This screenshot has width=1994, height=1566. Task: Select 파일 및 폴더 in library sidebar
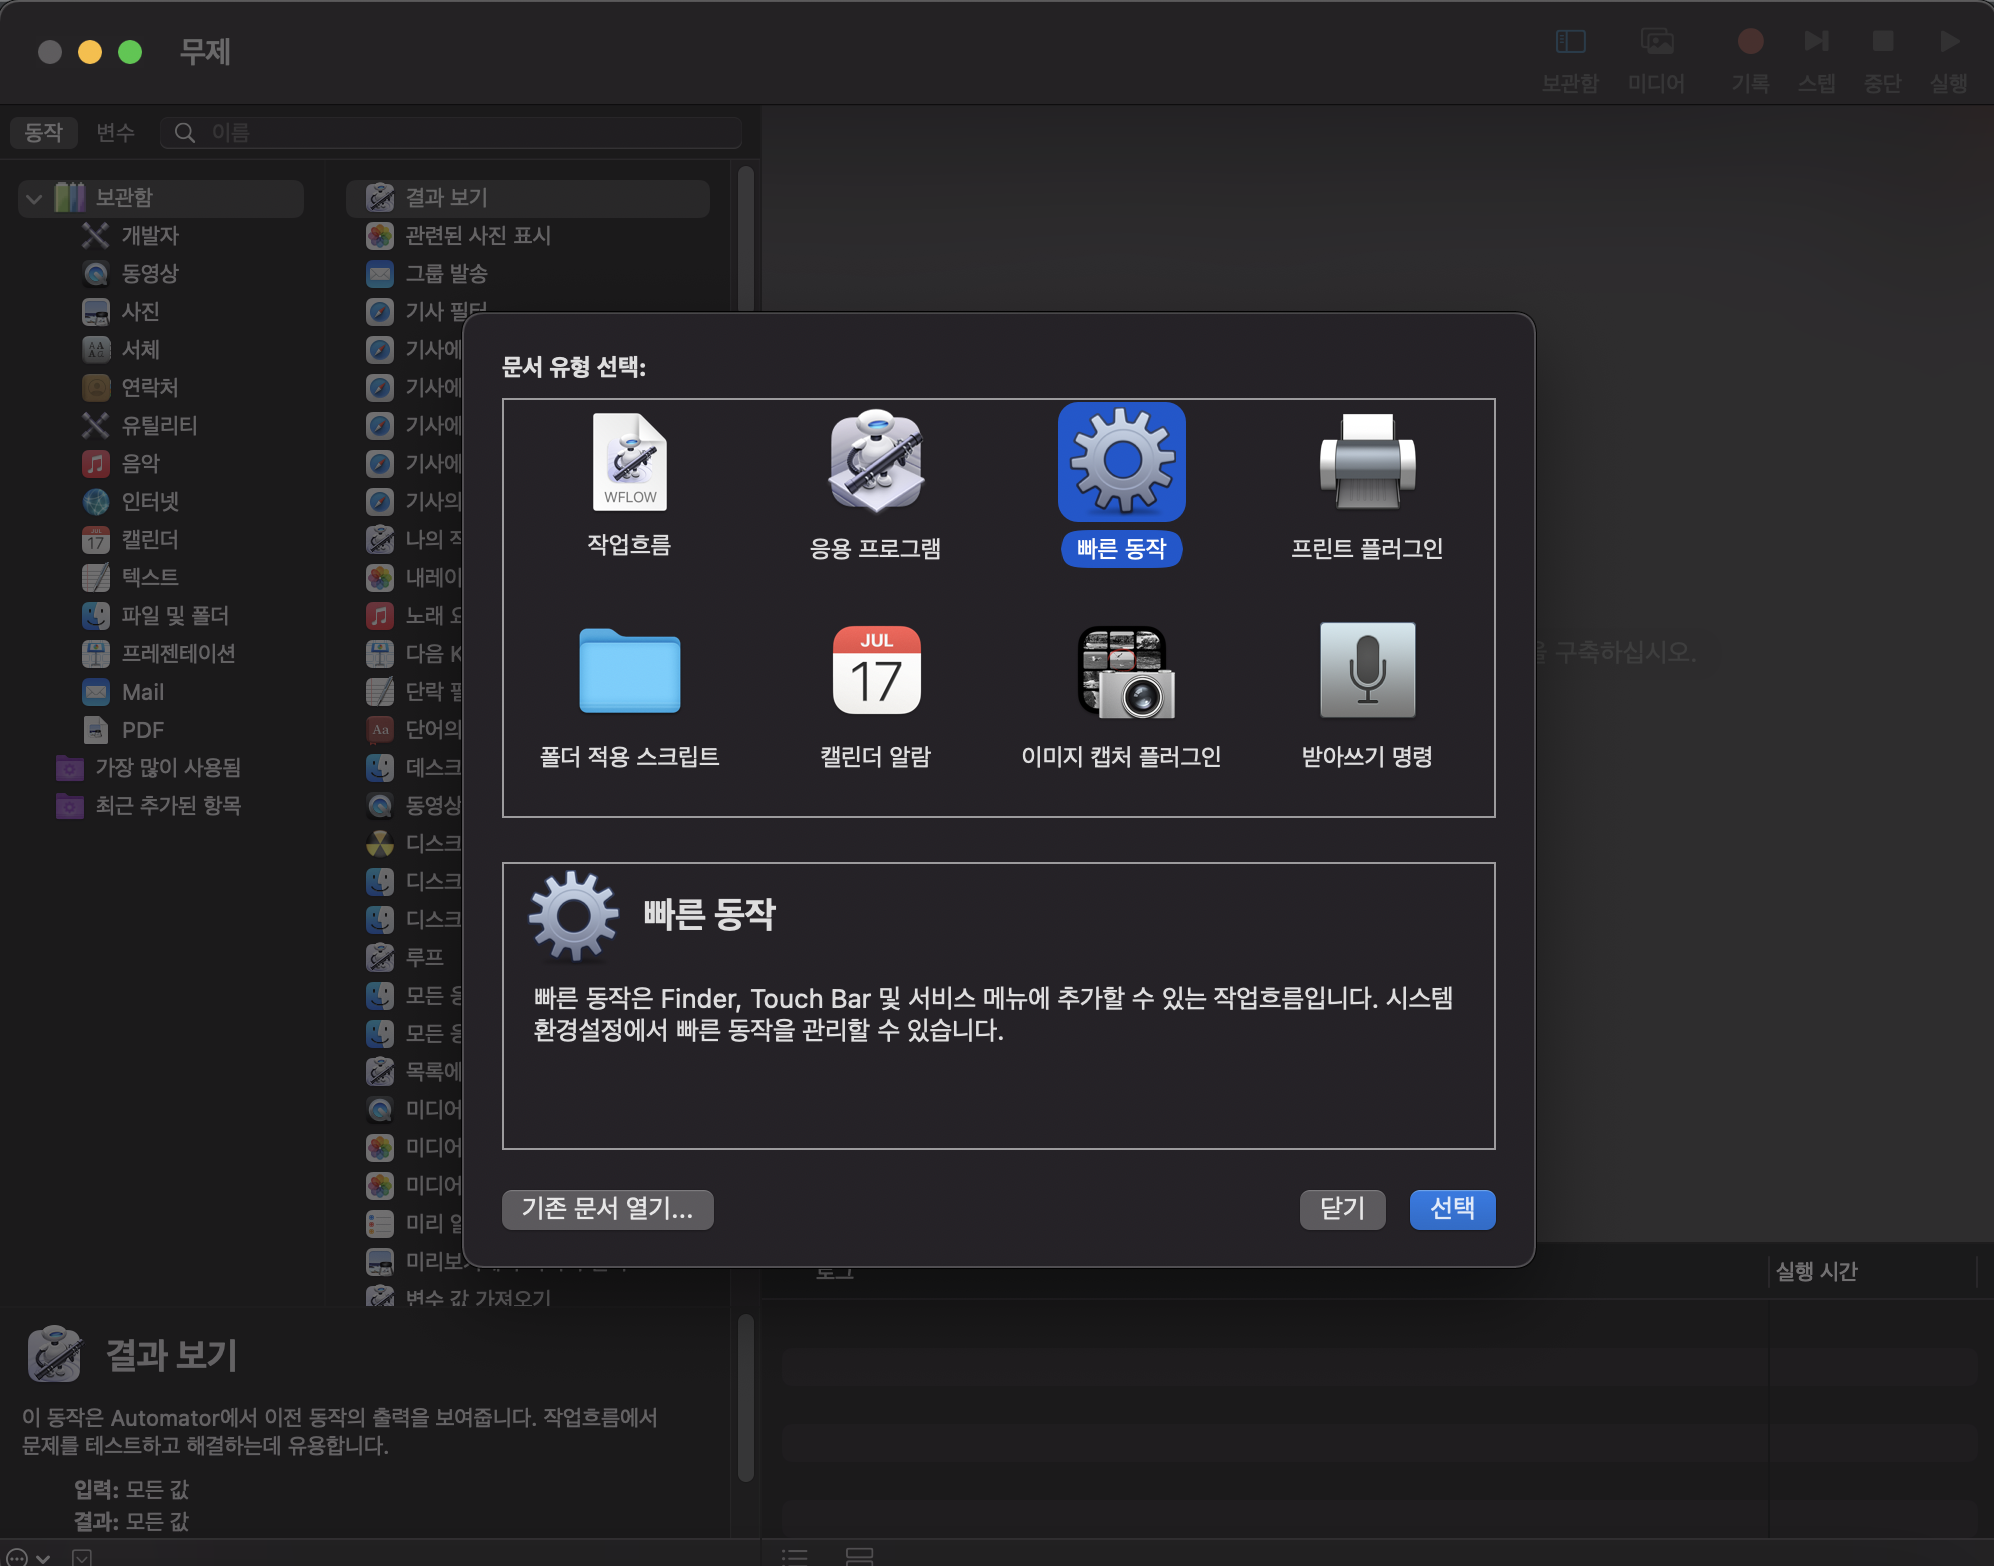175,615
